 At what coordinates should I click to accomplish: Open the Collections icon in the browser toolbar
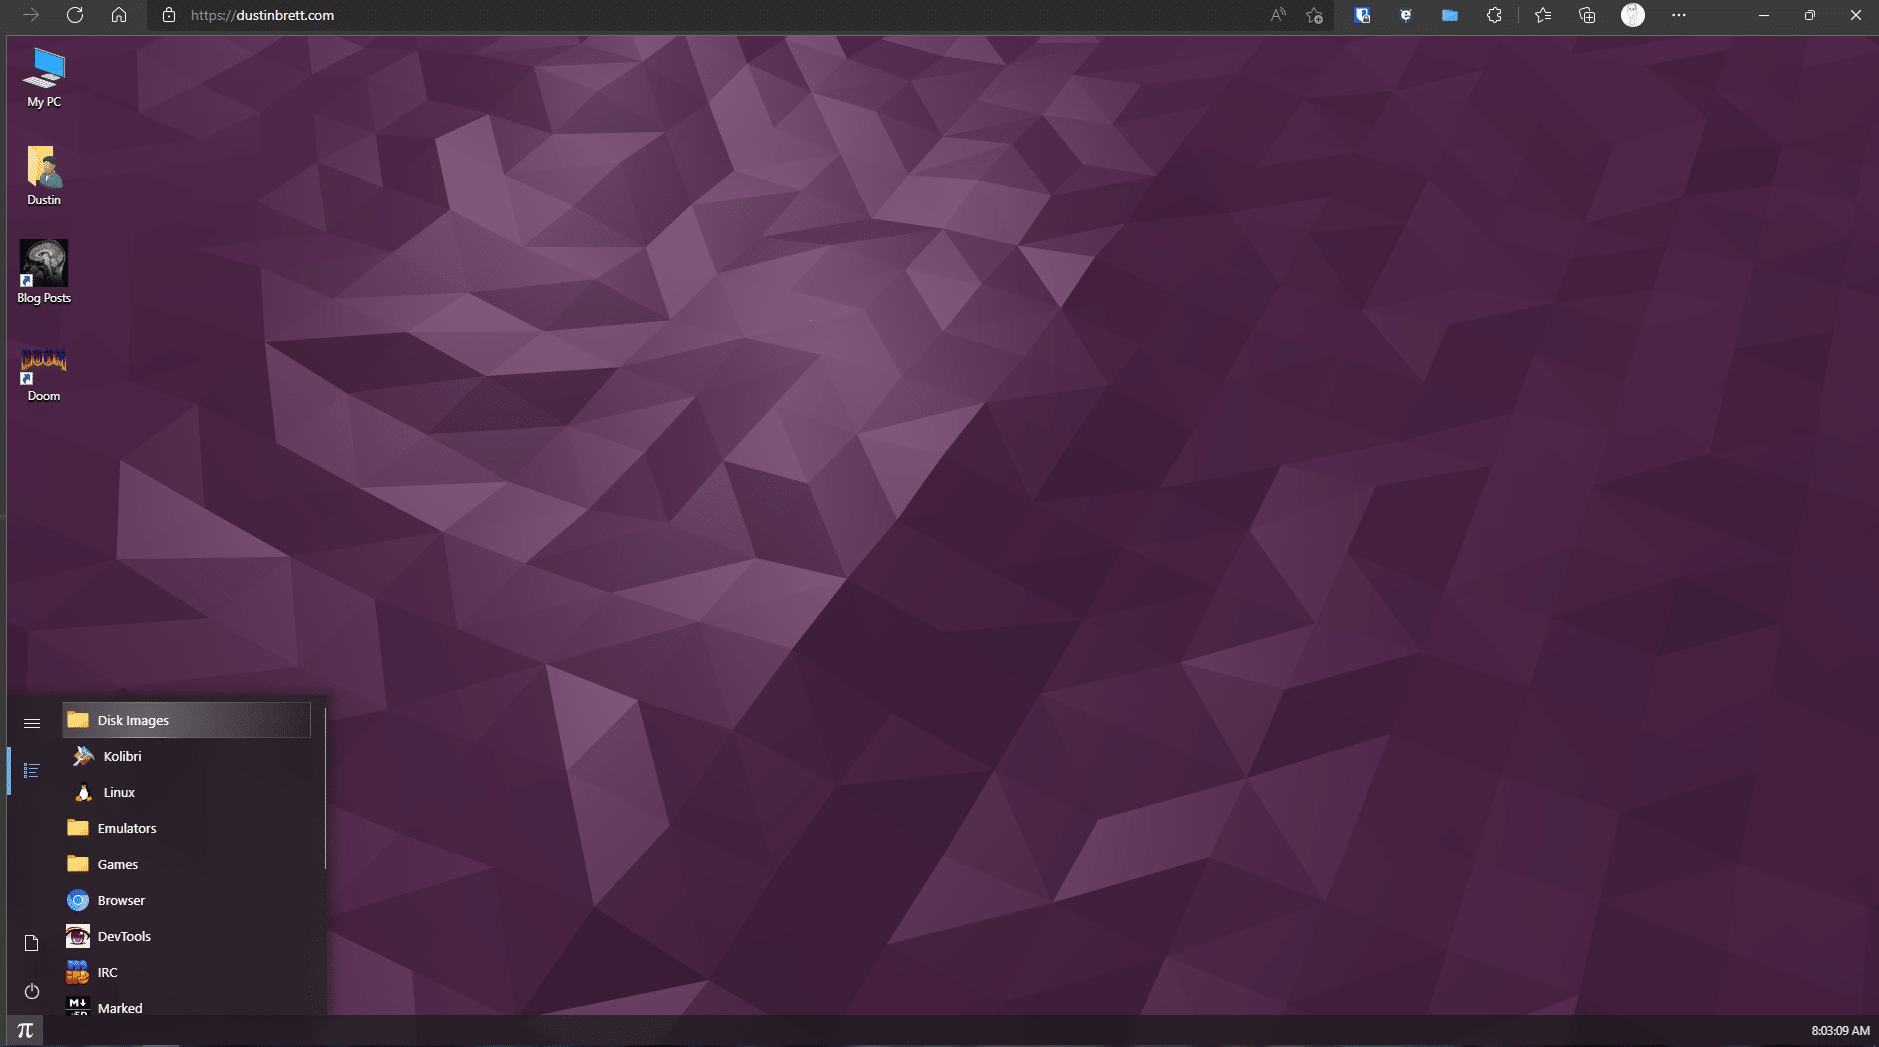pyautogui.click(x=1587, y=15)
